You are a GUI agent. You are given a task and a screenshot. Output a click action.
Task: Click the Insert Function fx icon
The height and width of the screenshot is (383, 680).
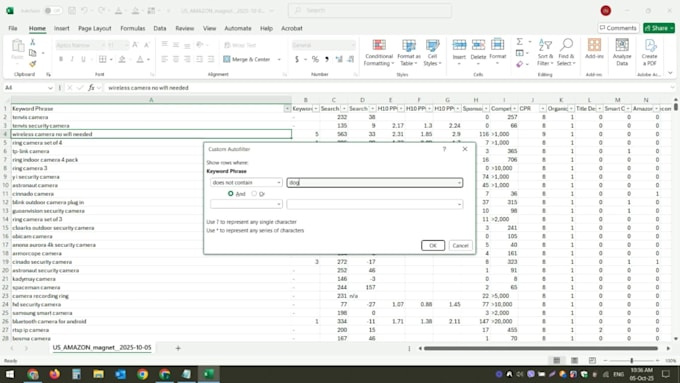coord(91,88)
